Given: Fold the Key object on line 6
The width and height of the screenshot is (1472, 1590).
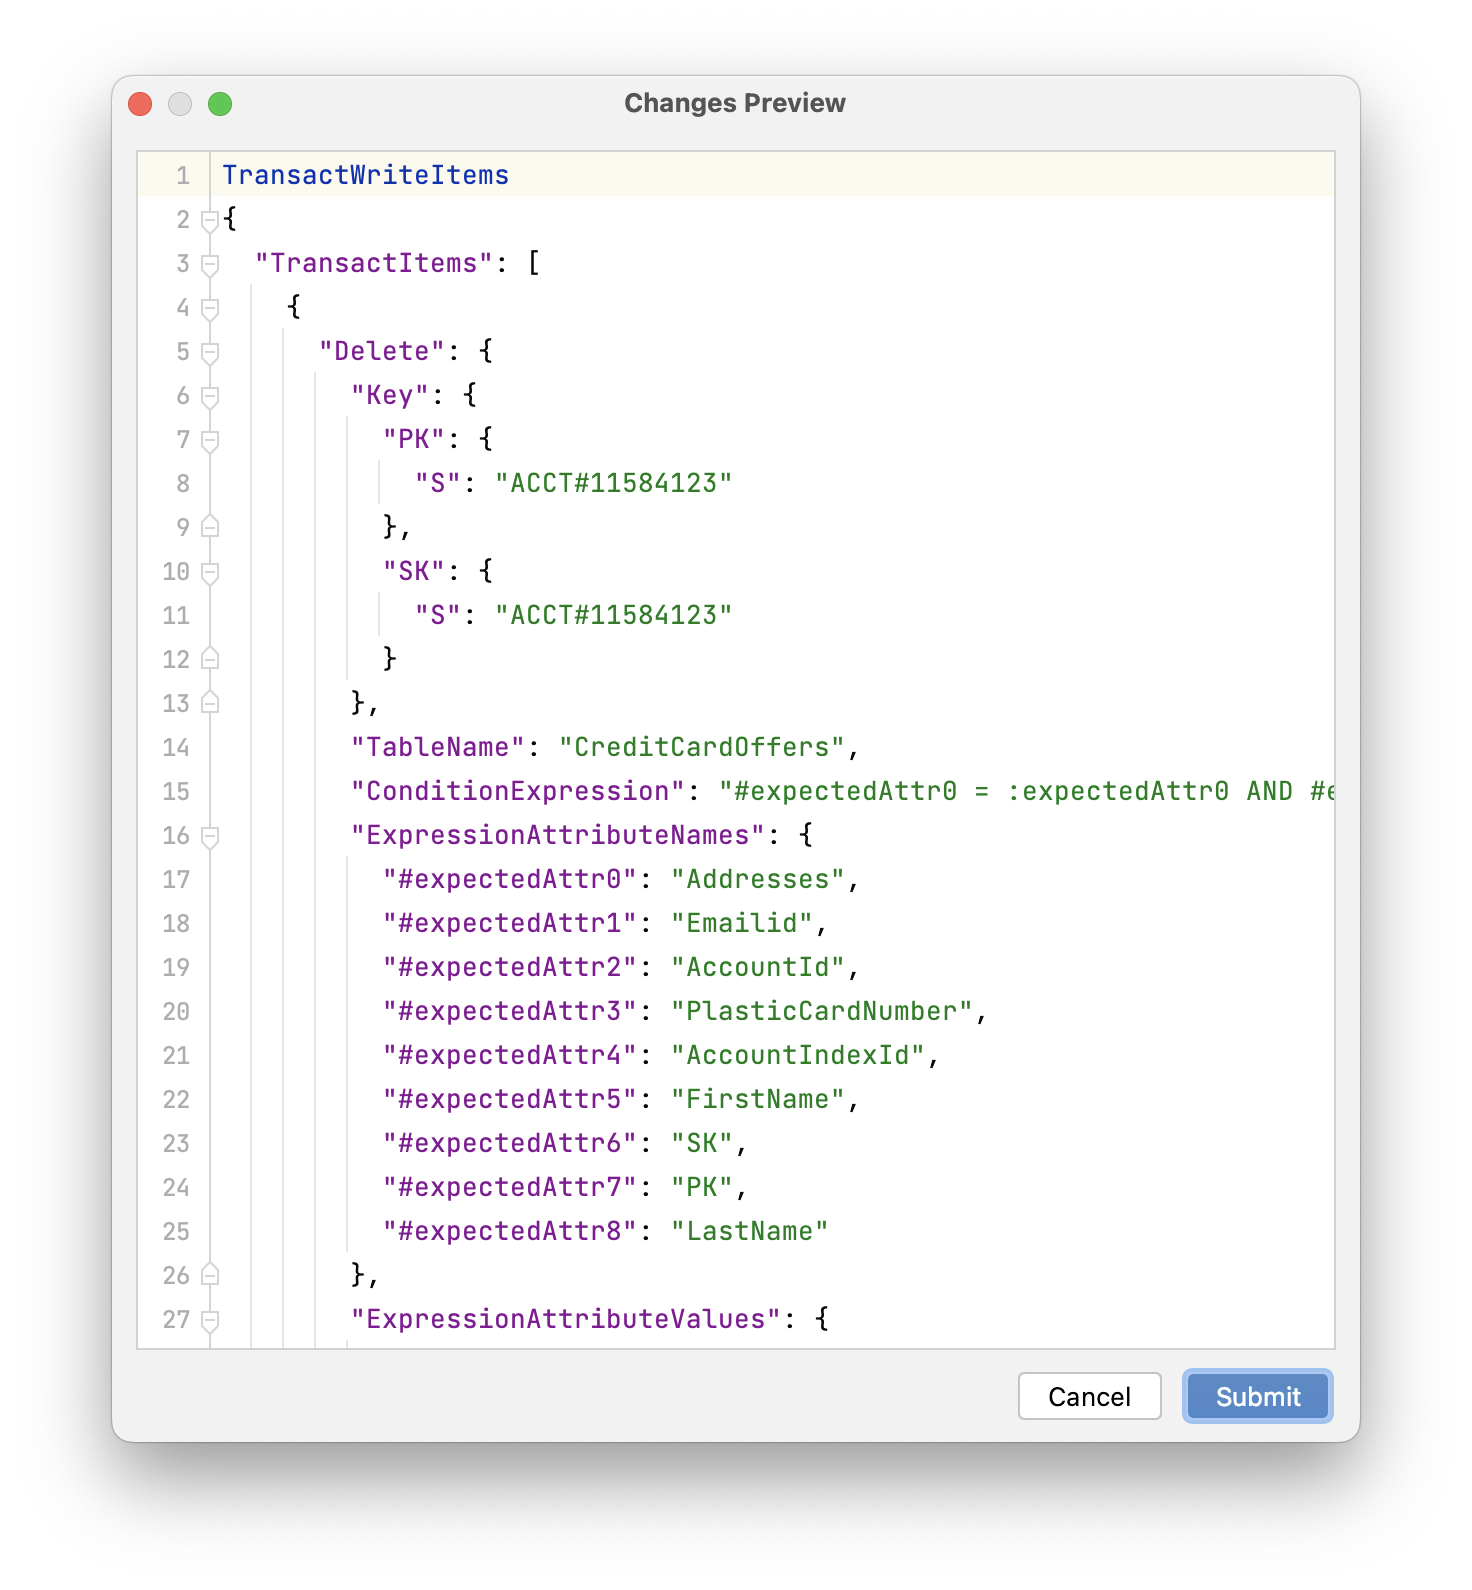Looking at the screenshot, I should click(x=210, y=396).
